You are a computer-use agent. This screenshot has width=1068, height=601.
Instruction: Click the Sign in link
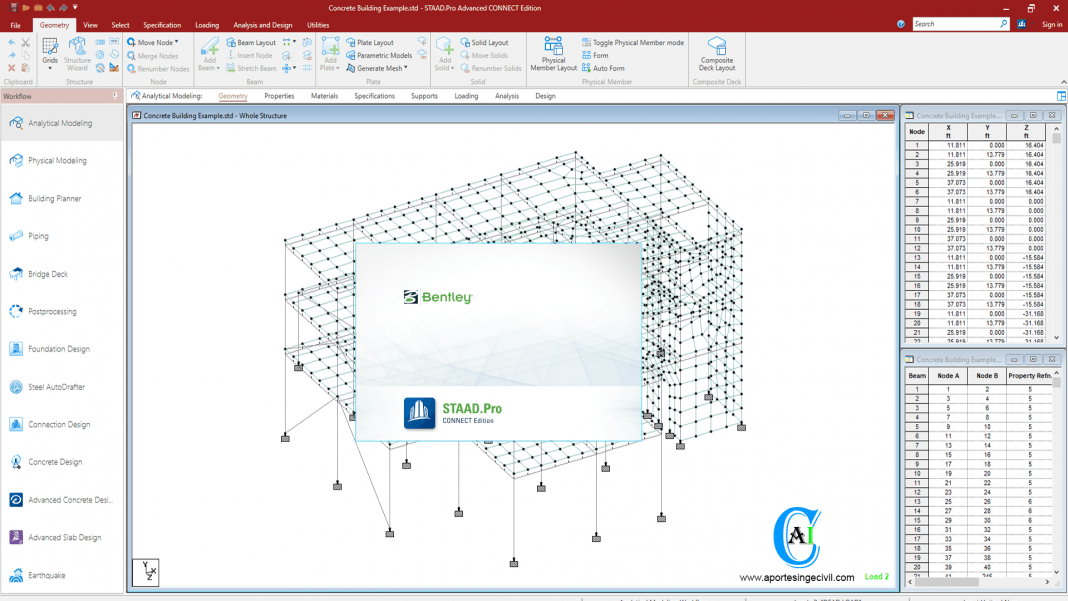click(1052, 25)
